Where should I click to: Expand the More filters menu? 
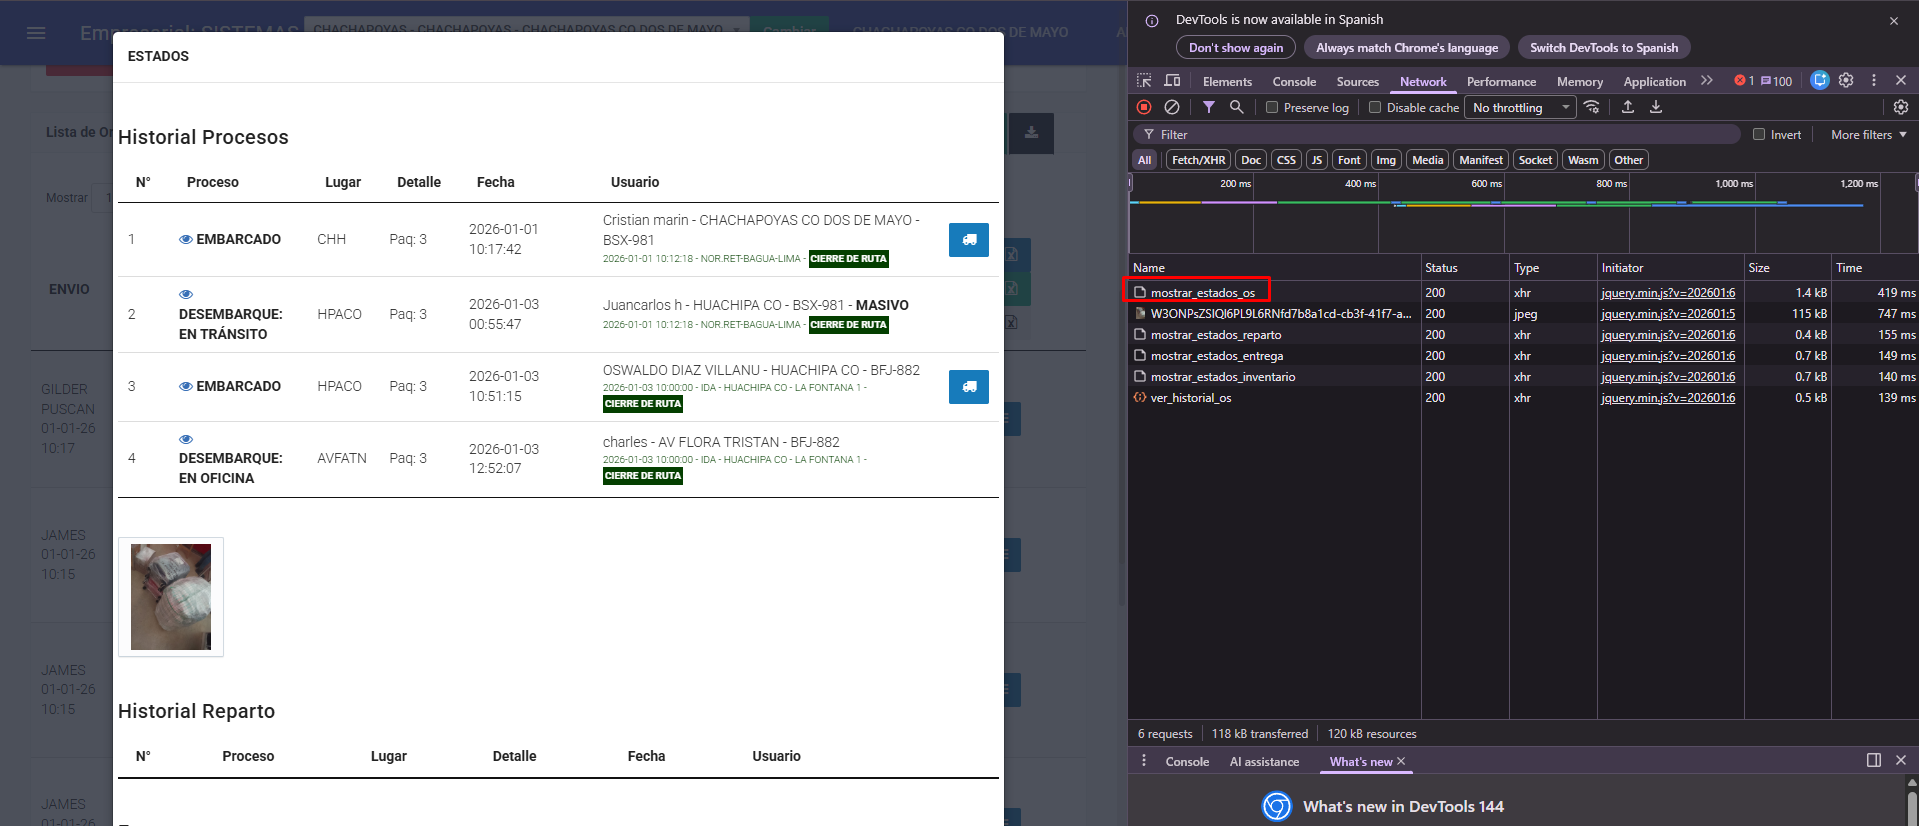coord(1868,135)
